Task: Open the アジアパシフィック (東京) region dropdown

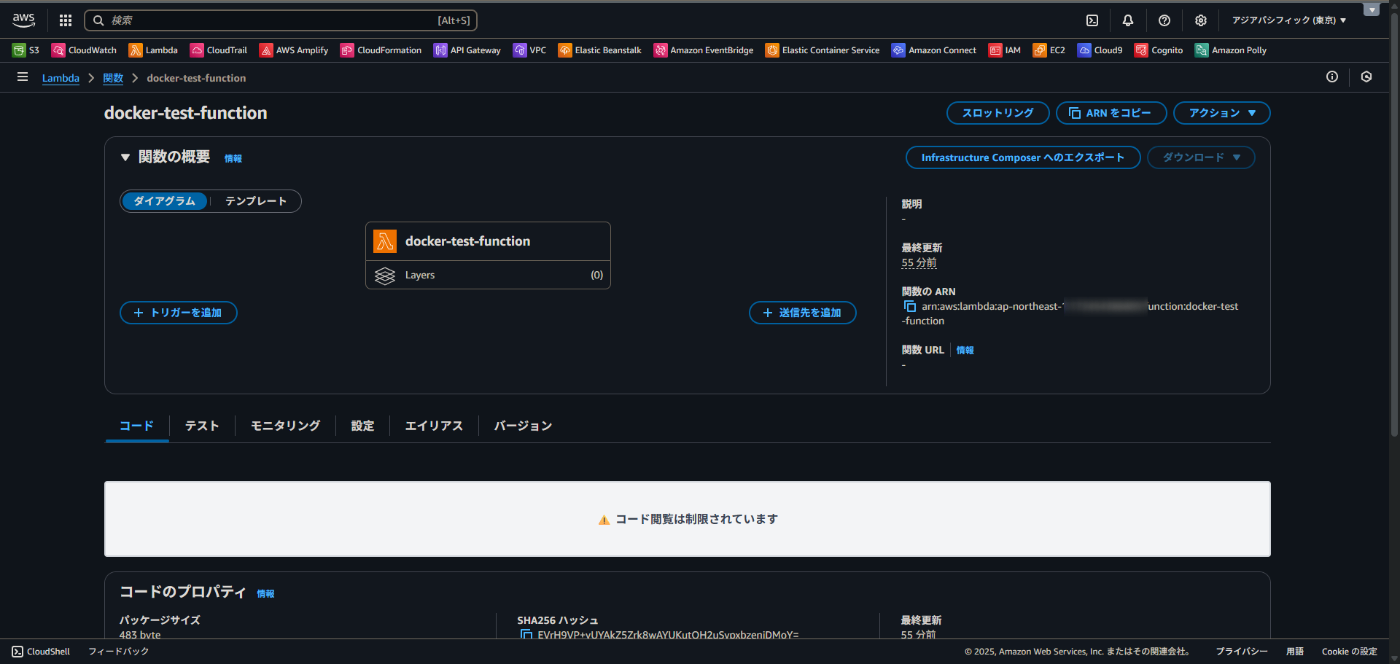Action: (x=1289, y=20)
